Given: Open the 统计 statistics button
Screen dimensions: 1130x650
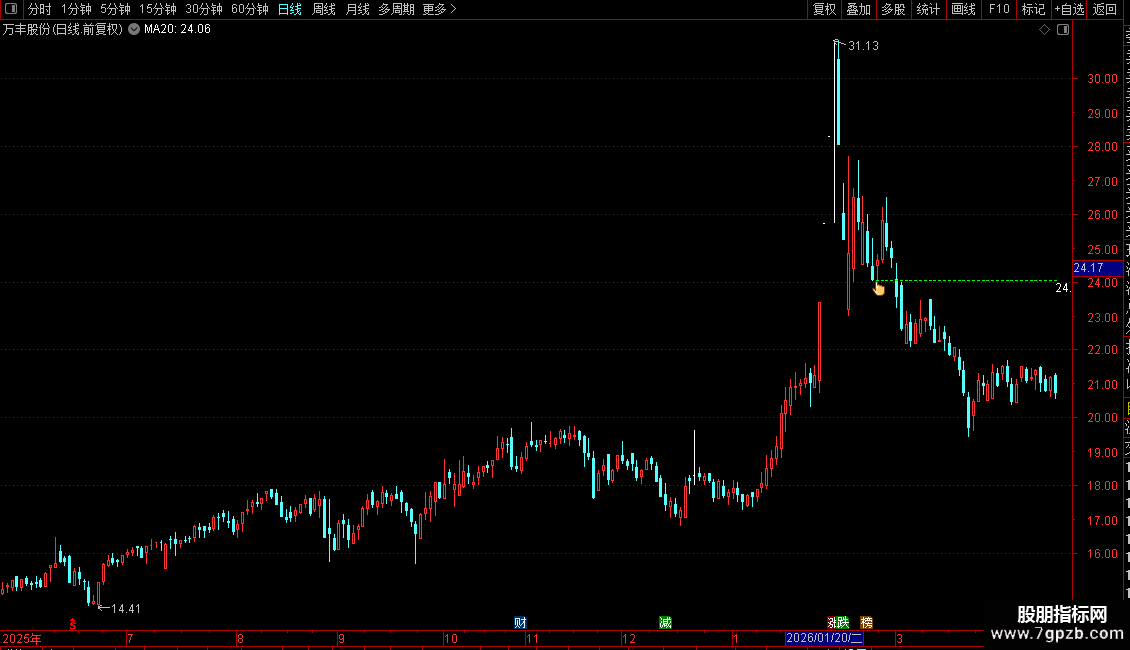Looking at the screenshot, I should click(927, 9).
